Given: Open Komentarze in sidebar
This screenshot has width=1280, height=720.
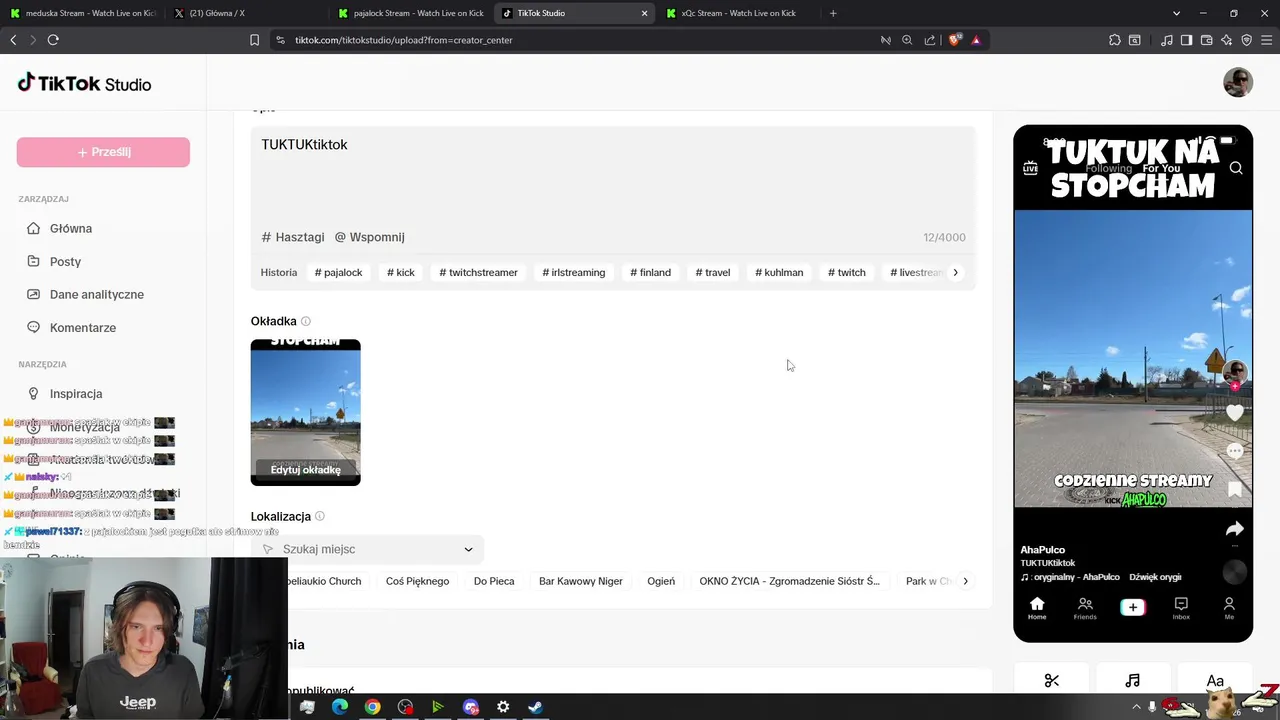Looking at the screenshot, I should coord(83,327).
